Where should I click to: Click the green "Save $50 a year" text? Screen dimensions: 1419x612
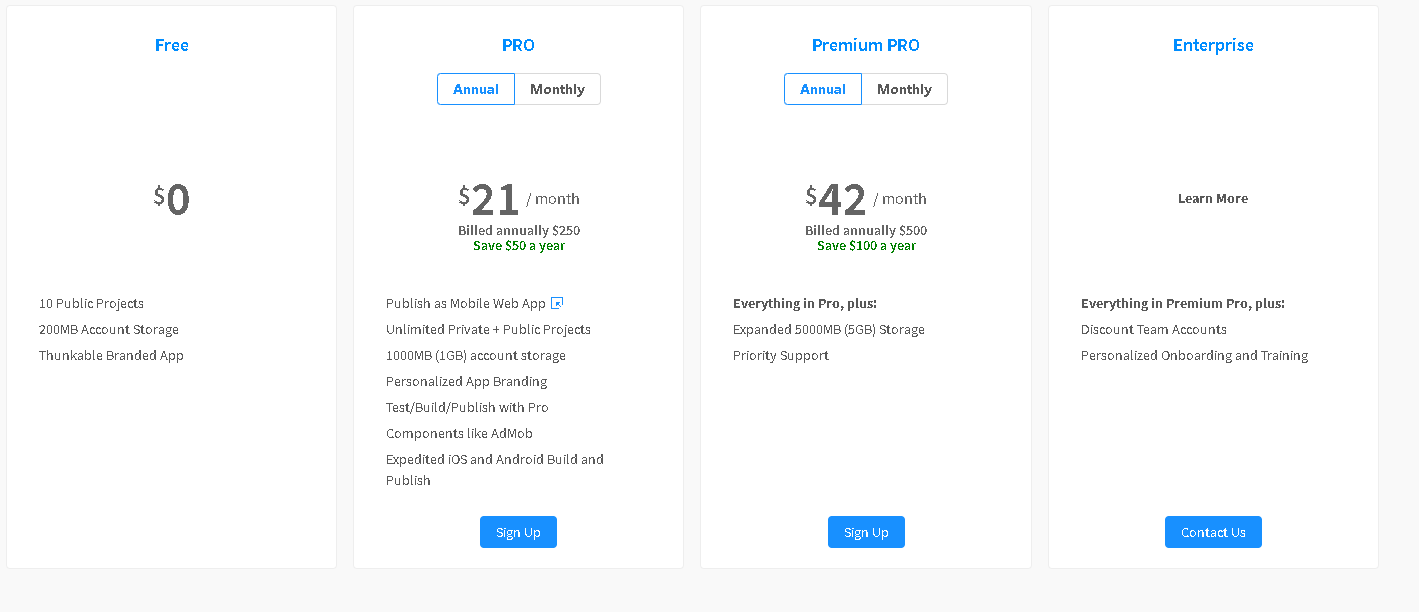tap(519, 246)
